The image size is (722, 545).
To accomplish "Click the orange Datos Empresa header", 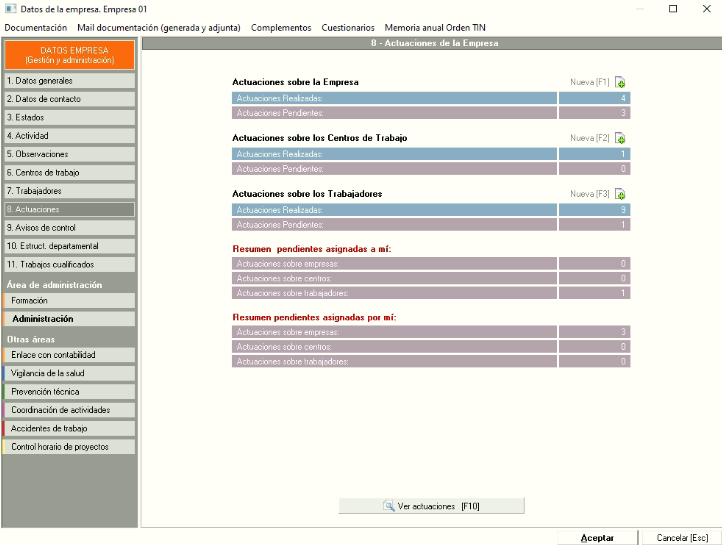I will pos(68,55).
